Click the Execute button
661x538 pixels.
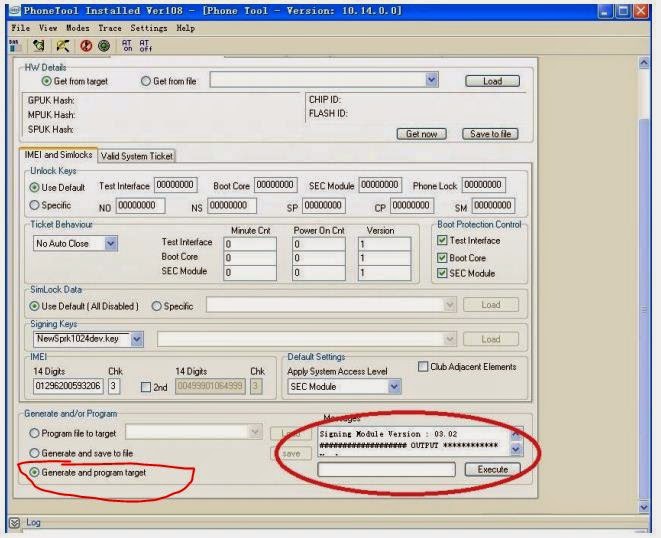point(492,469)
